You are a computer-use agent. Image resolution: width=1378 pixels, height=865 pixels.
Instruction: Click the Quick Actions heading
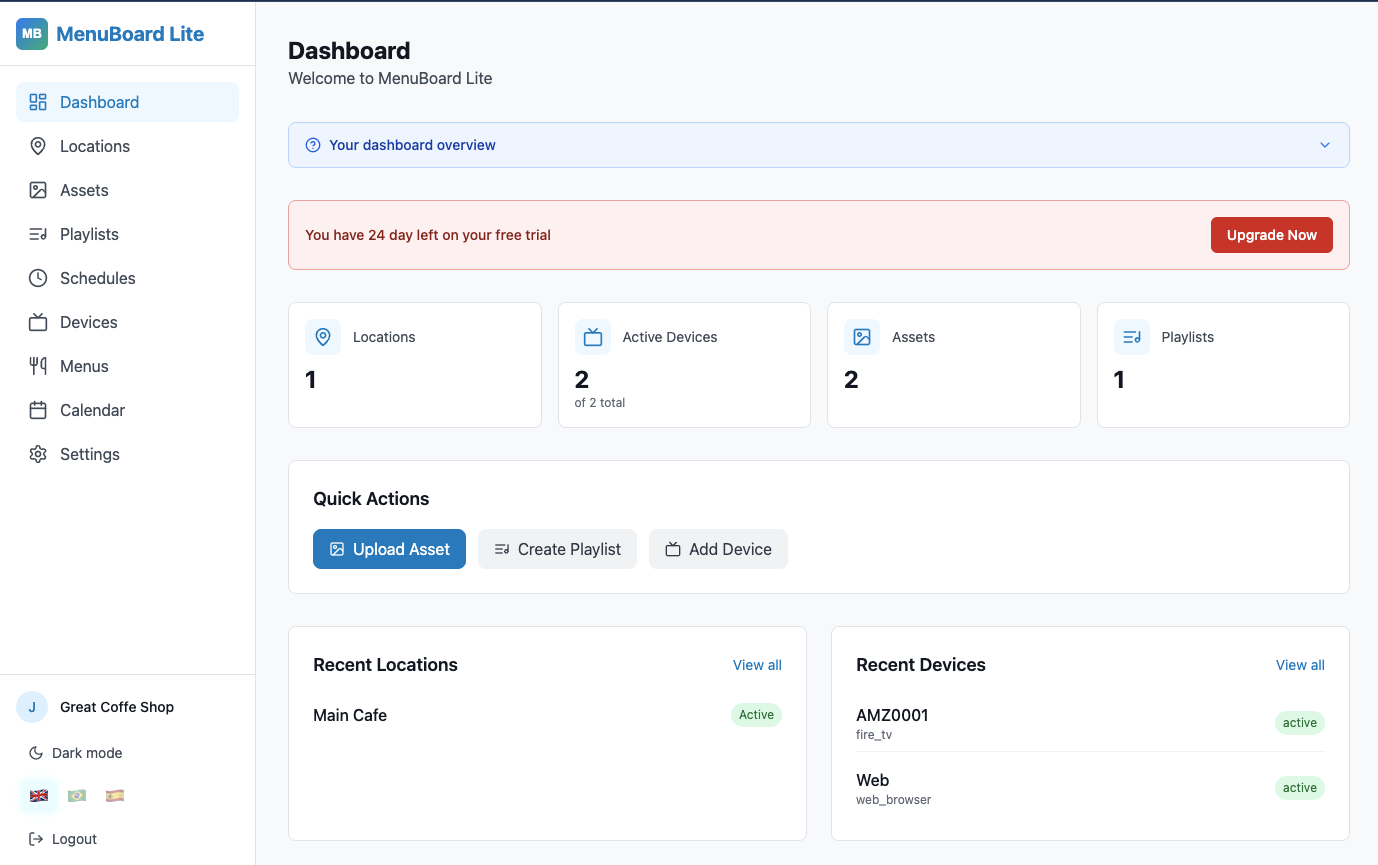click(x=371, y=499)
